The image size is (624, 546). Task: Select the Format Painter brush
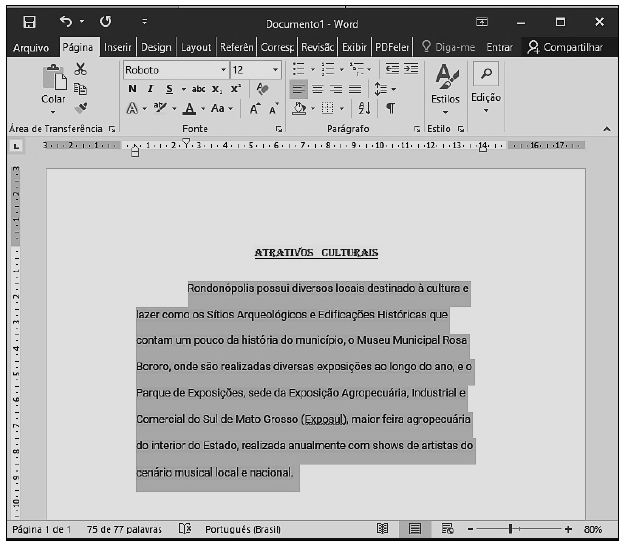(x=81, y=108)
